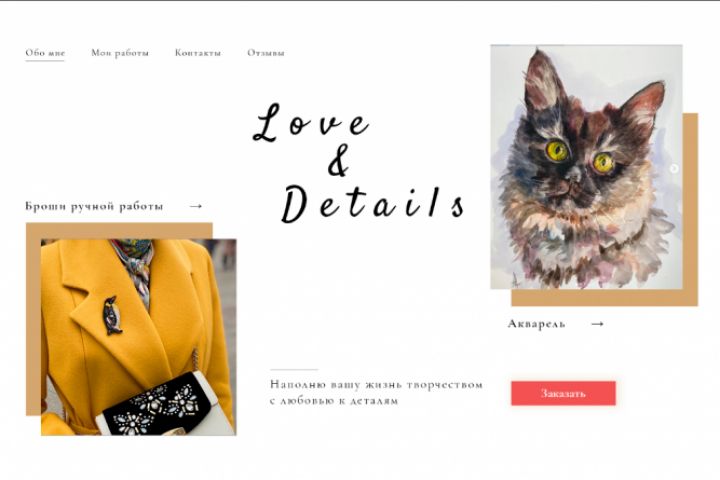Go to Мои работы section
This screenshot has width=720, height=480.
120,53
